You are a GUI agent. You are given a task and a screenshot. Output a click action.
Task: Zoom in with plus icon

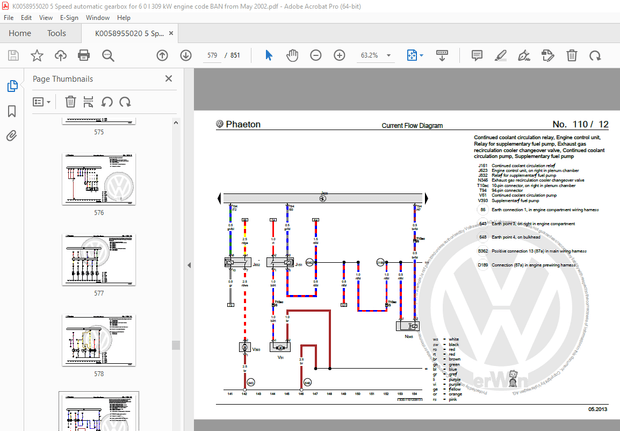339,55
